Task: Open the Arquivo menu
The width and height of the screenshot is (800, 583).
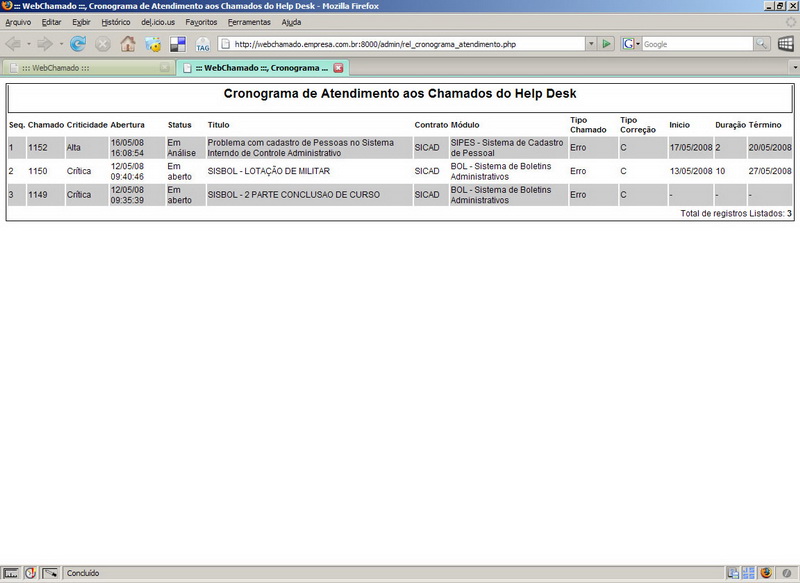Action: (x=18, y=22)
